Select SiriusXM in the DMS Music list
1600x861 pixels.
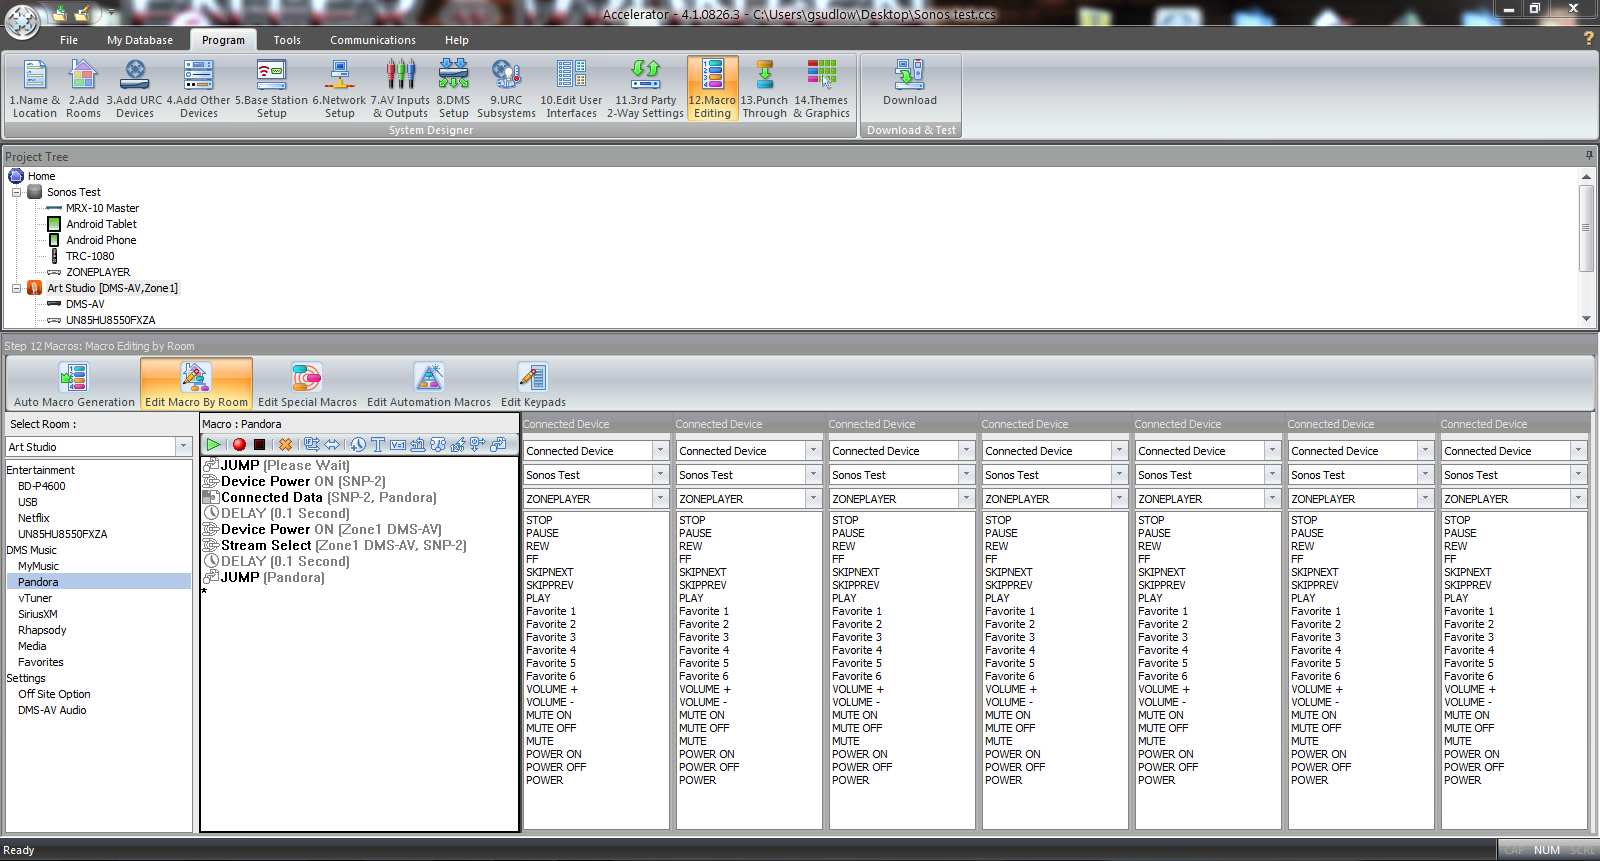point(38,614)
